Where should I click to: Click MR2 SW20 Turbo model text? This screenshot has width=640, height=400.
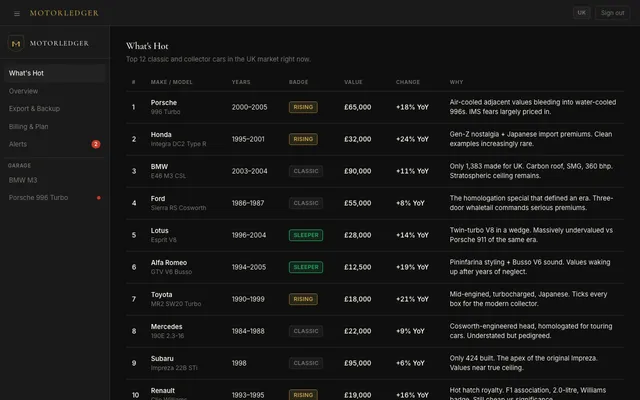point(176,304)
